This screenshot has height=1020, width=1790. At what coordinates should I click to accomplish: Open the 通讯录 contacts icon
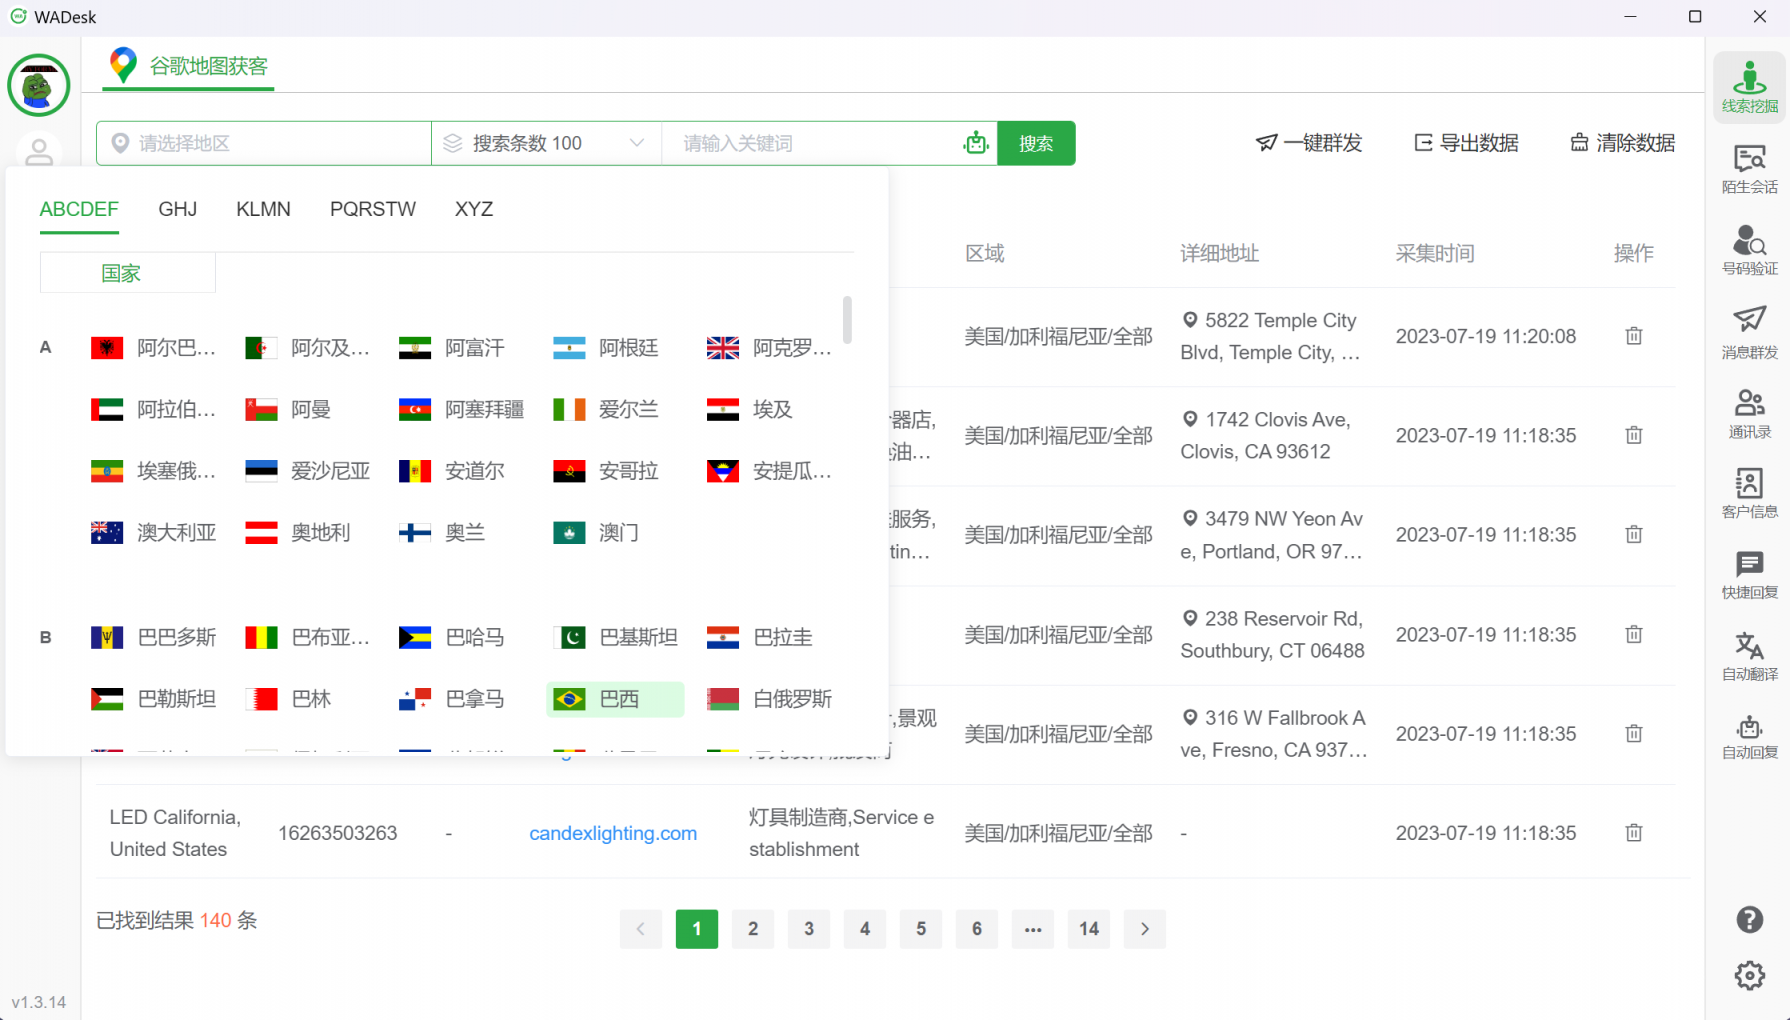pos(1748,414)
